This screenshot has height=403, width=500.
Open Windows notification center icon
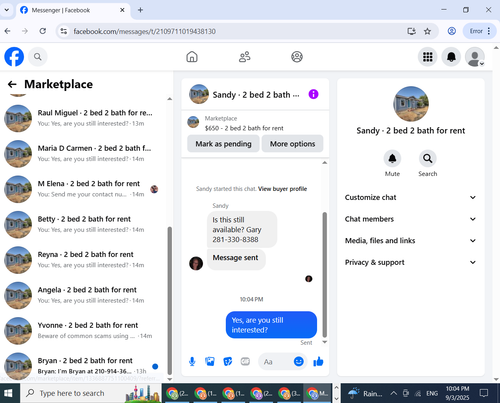click(x=484, y=393)
